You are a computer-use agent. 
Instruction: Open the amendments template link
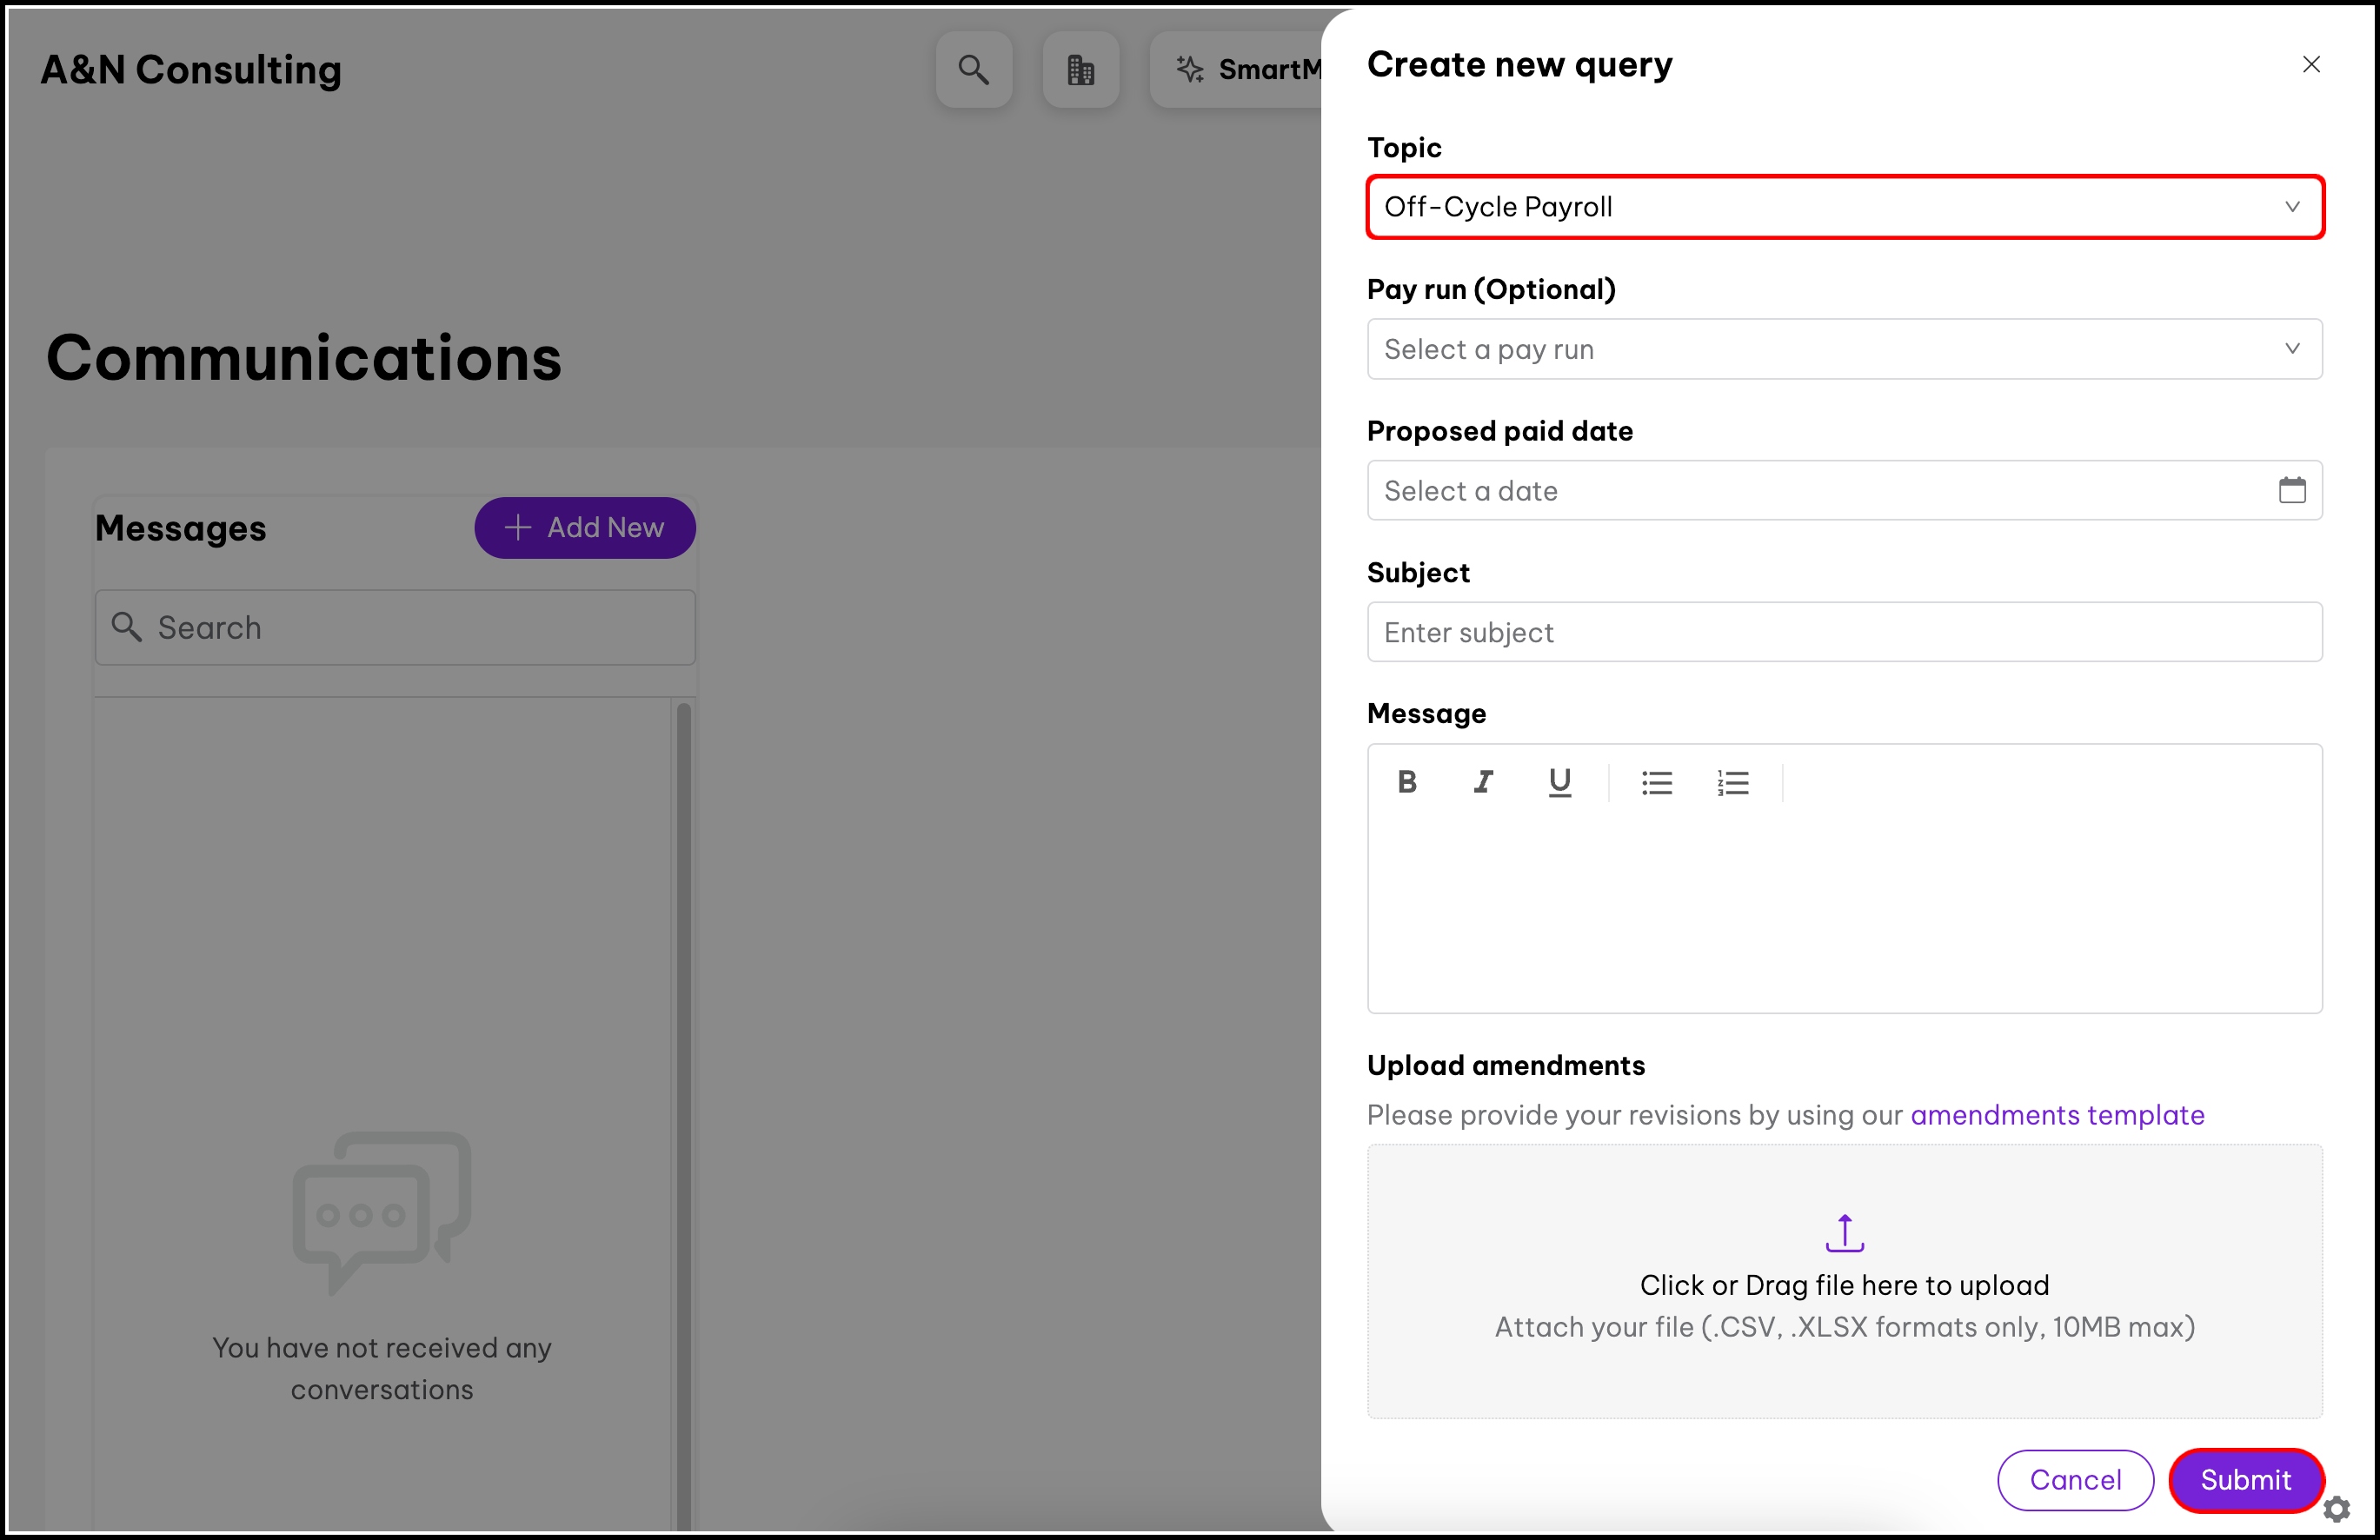[2057, 1115]
